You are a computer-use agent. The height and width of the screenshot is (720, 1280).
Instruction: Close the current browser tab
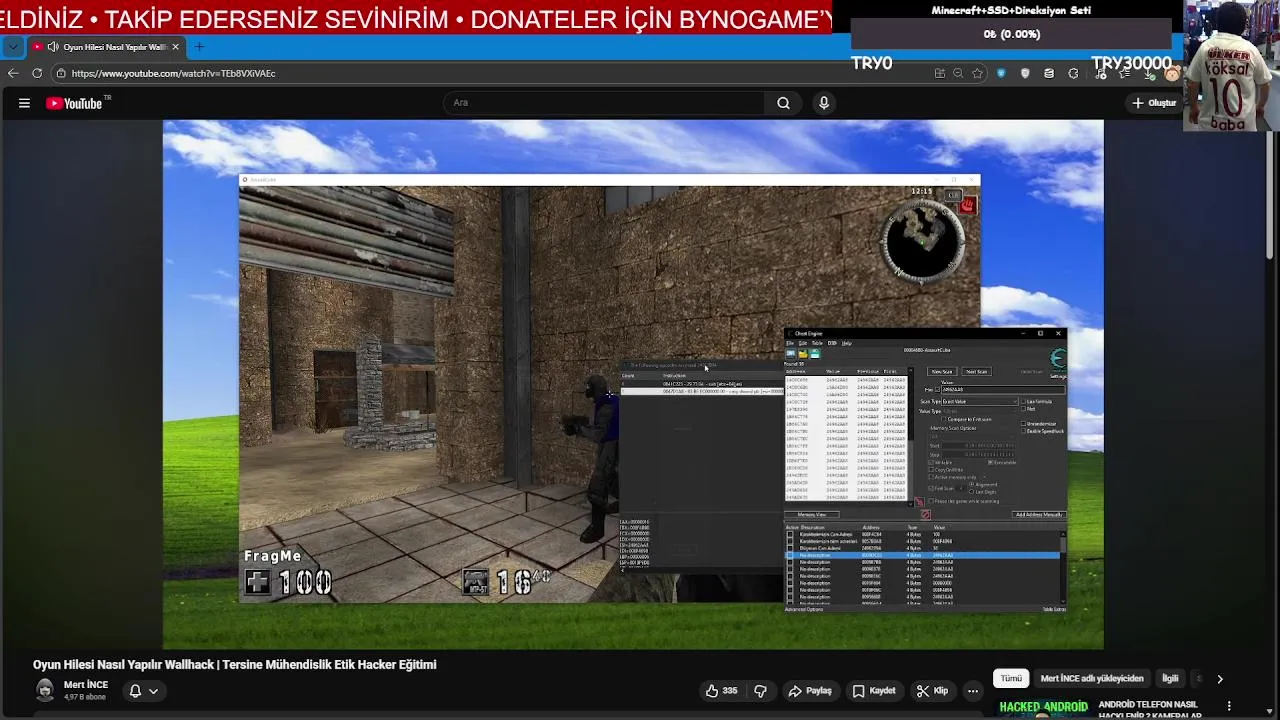(176, 47)
